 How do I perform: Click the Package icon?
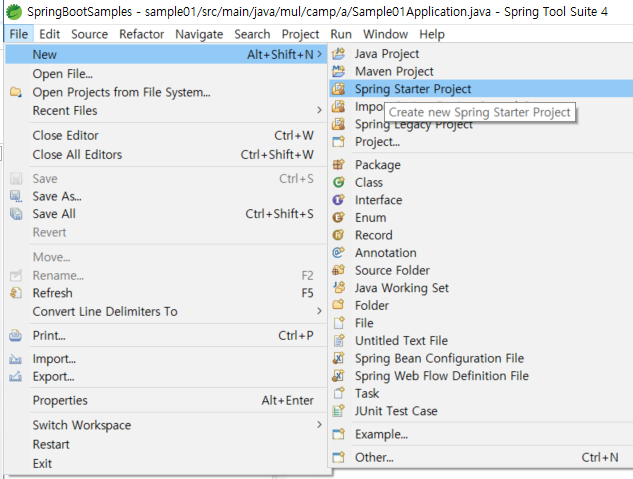coord(338,165)
